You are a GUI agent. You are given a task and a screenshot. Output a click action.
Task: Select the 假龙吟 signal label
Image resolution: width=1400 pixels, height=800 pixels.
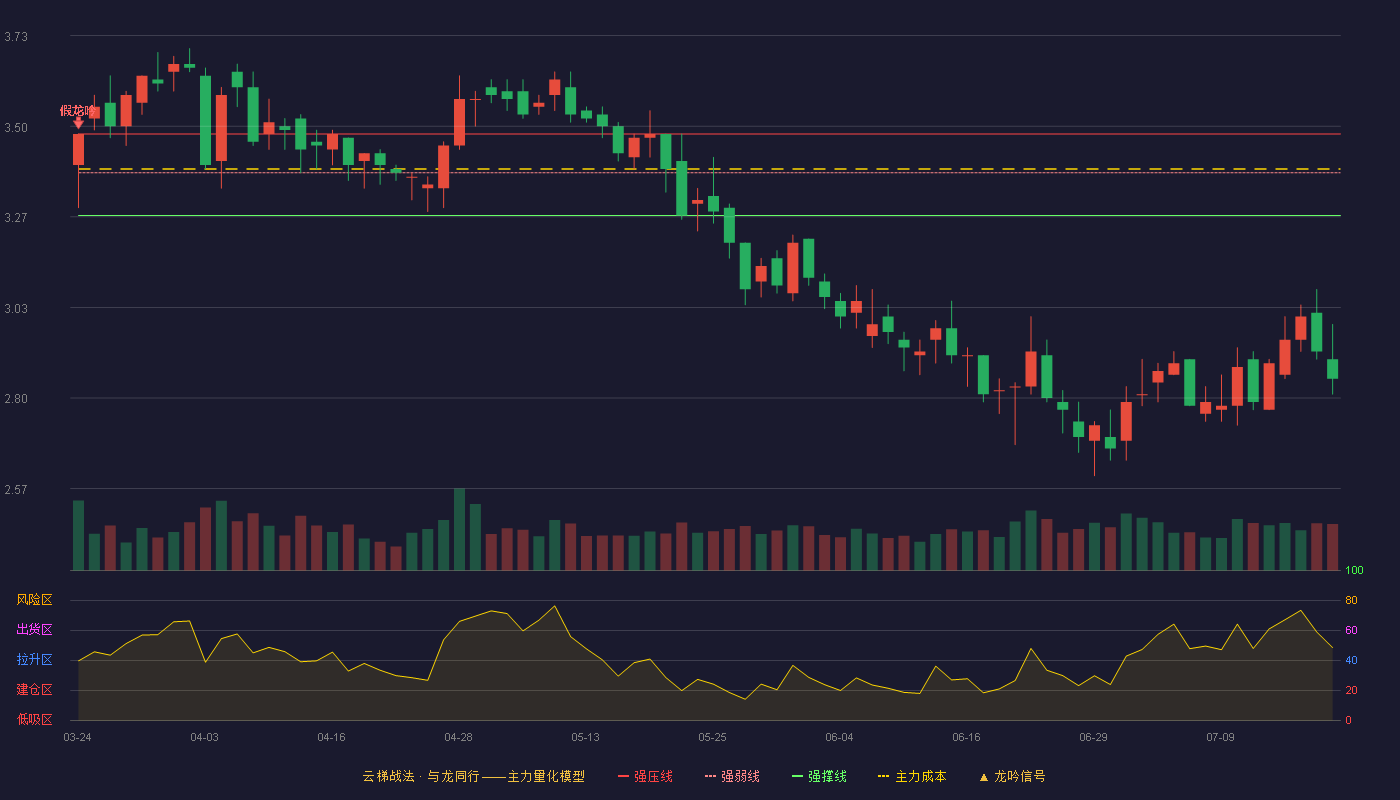pyautogui.click(x=77, y=110)
